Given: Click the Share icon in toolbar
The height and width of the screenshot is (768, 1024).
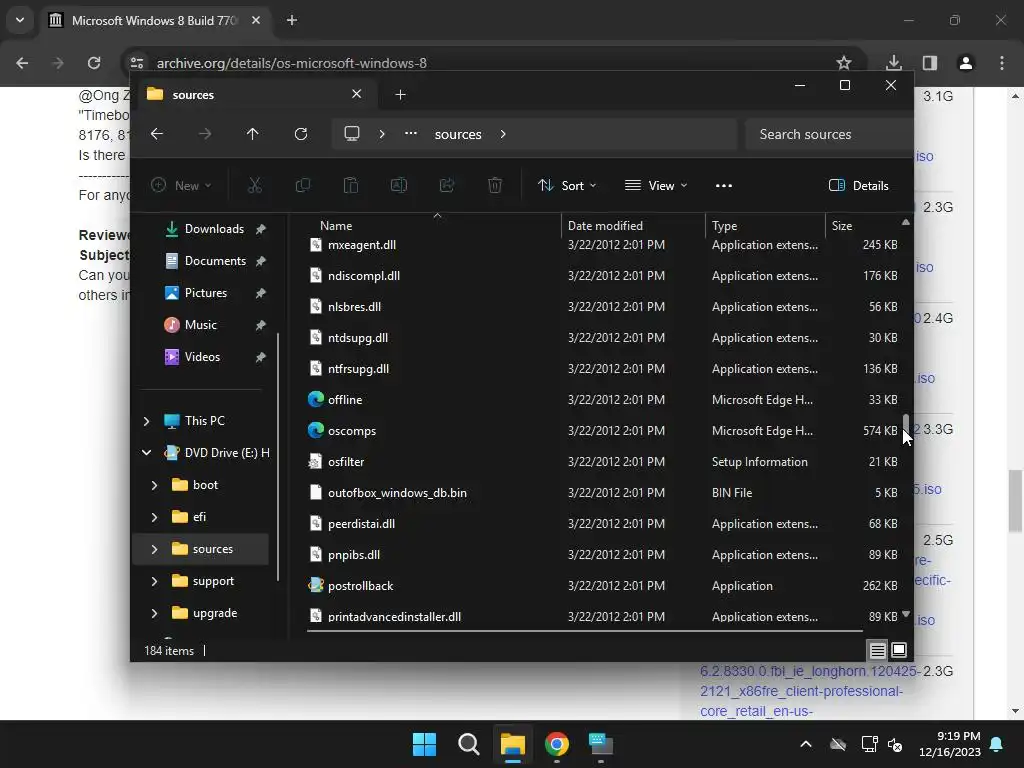Looking at the screenshot, I should [447, 185].
